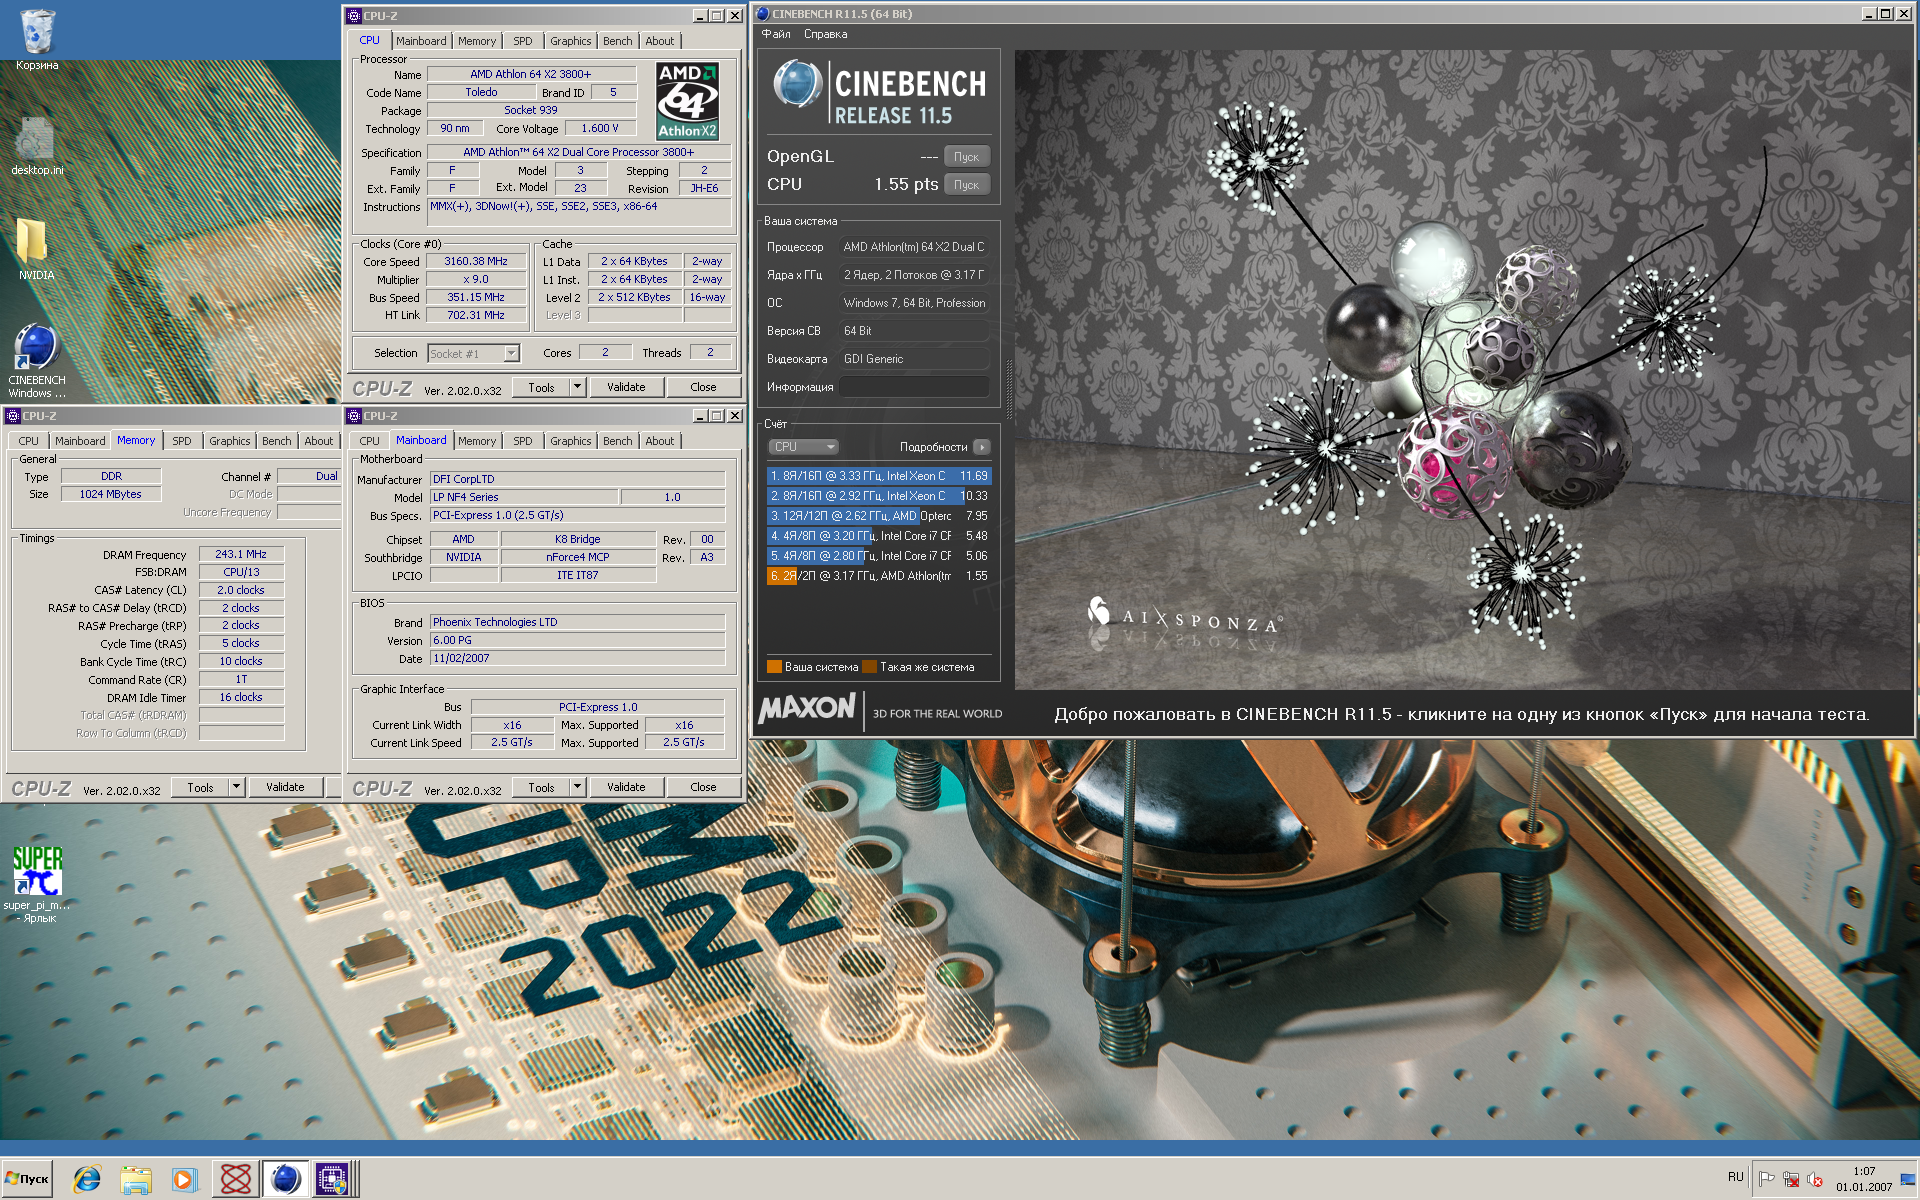Select ranking row 3 AMD Opteron 7.95

pyautogui.click(x=879, y=516)
